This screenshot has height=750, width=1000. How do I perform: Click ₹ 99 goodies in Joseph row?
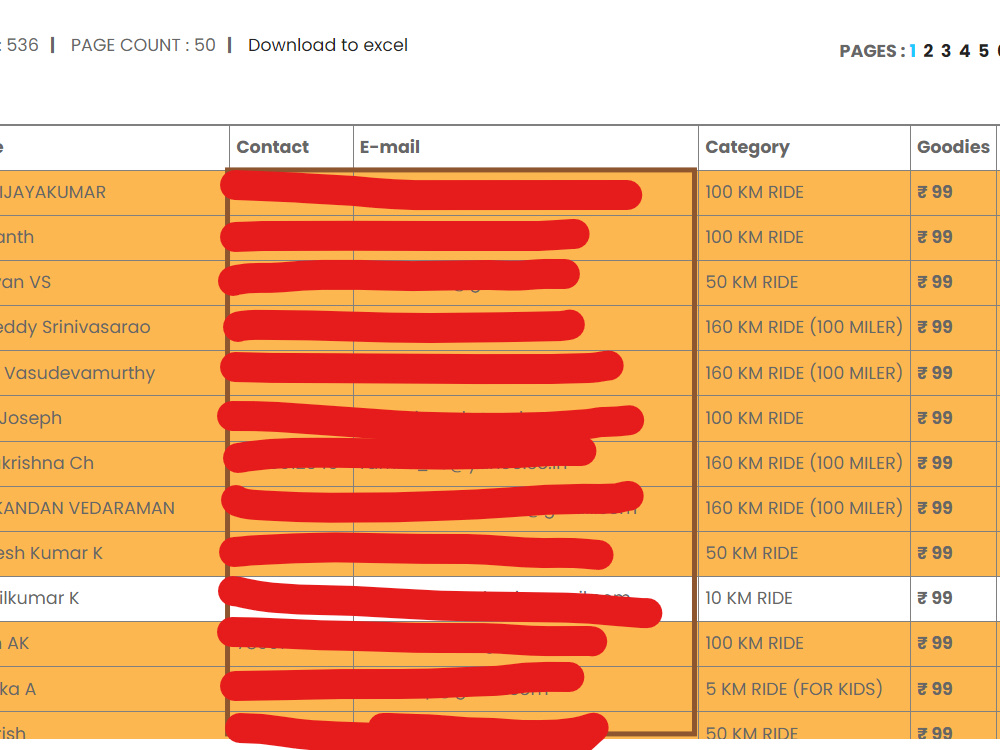pos(935,418)
